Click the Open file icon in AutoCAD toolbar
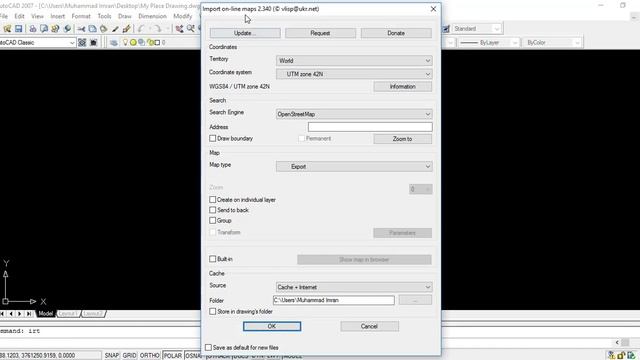This screenshot has width=640, height=360. 7,29
